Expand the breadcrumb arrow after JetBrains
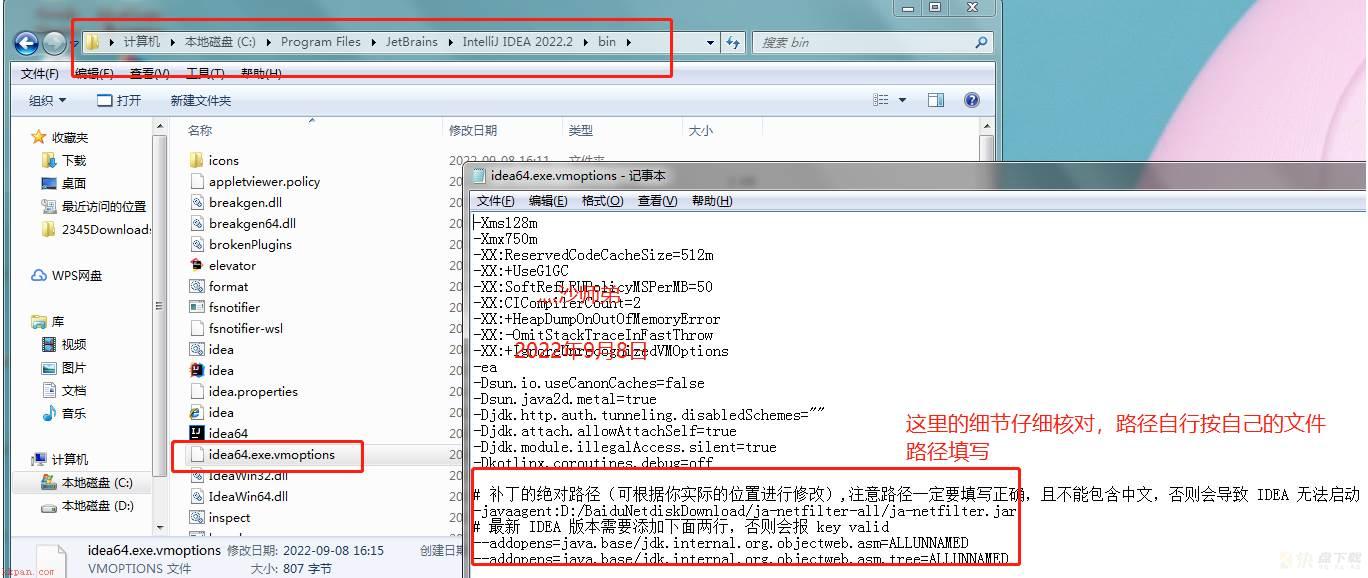Screen dimensions: 1368x578 (451, 42)
